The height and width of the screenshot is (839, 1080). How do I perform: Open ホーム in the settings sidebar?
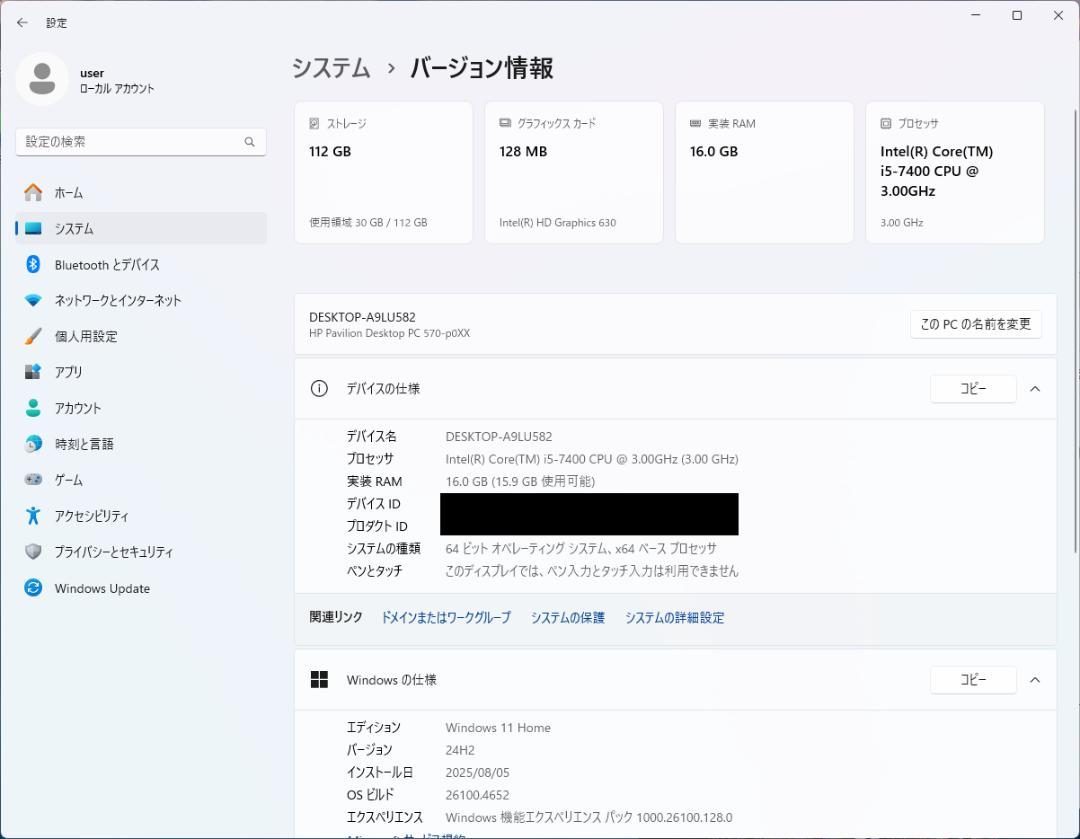[x=141, y=193]
